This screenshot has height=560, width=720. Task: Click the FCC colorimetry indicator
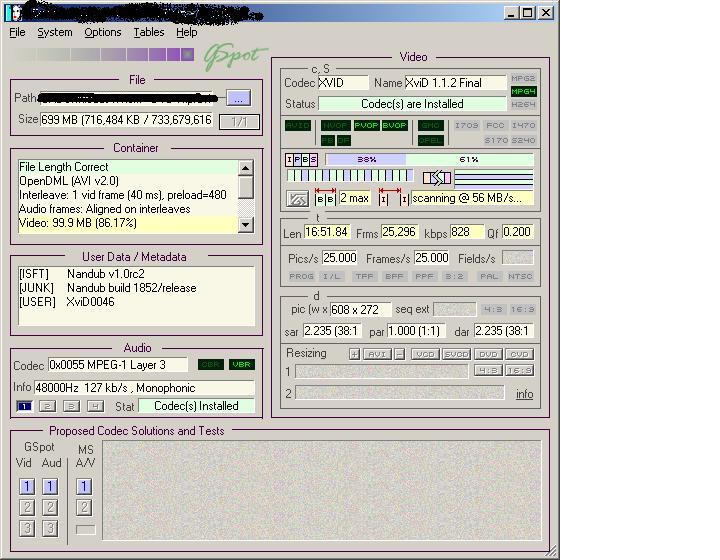(495, 125)
